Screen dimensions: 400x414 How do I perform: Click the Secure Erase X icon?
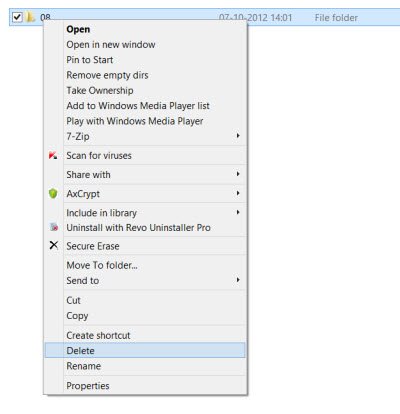(x=54, y=245)
